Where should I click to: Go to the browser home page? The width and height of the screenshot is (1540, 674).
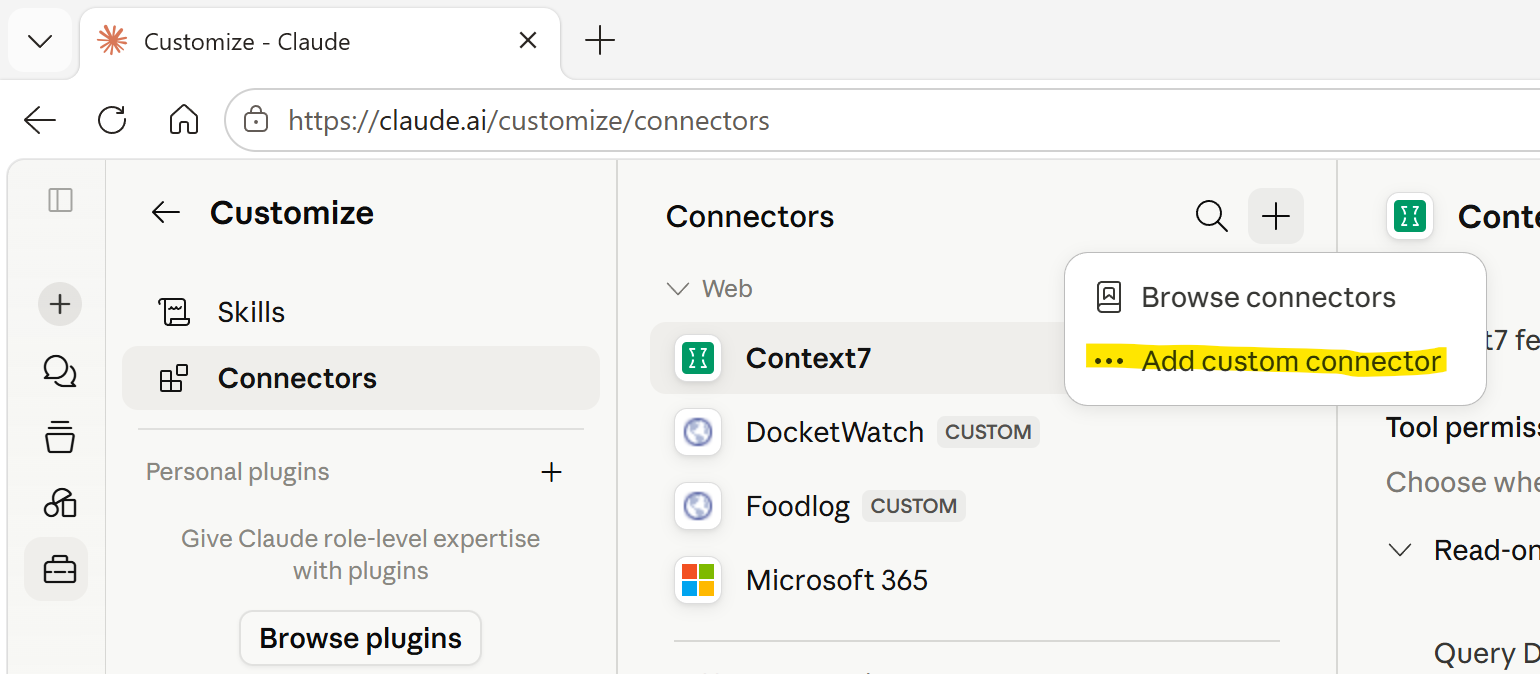(184, 121)
